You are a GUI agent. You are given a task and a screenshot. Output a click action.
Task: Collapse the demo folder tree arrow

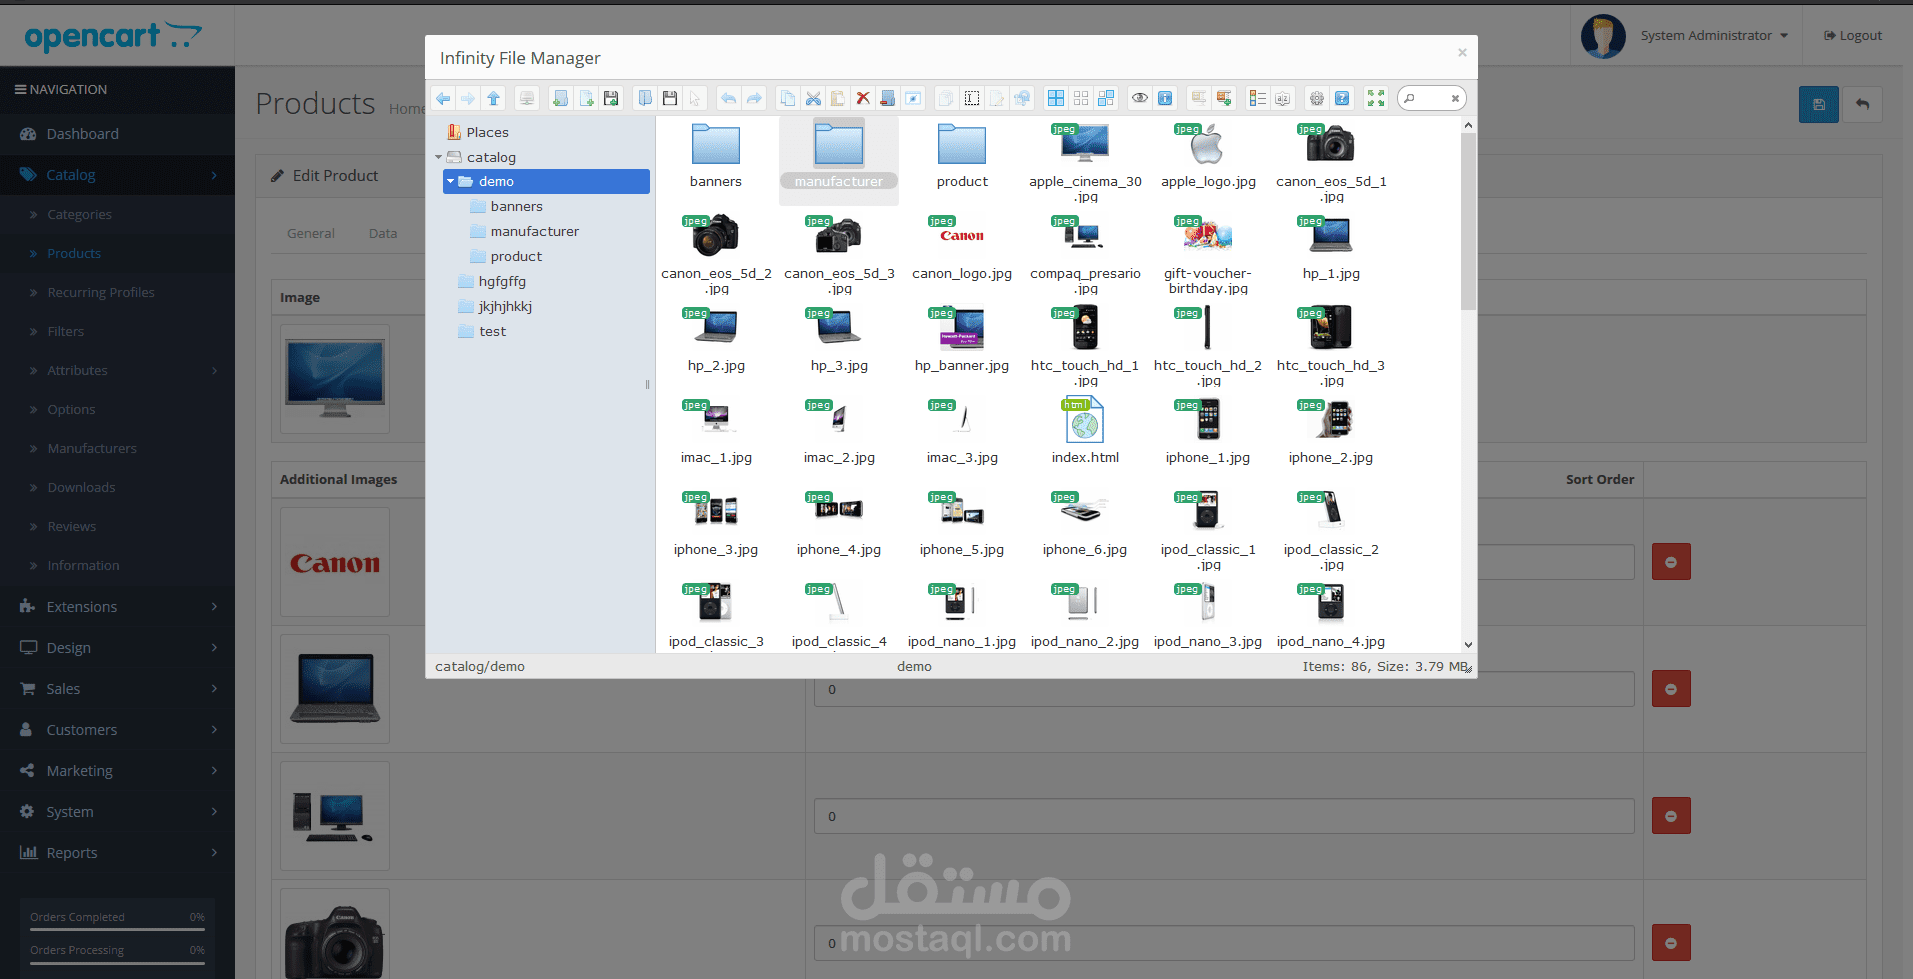coord(451,181)
